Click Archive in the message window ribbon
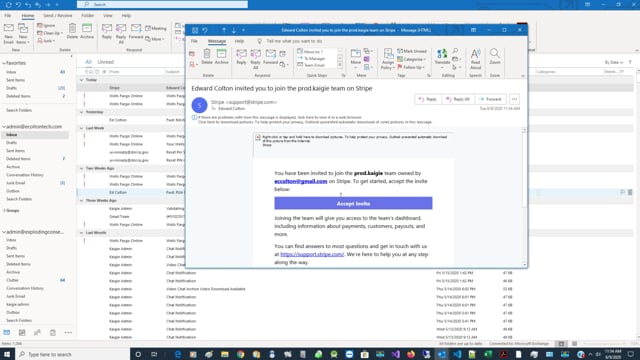Screen dimensions: 640x360 pos(221,57)
